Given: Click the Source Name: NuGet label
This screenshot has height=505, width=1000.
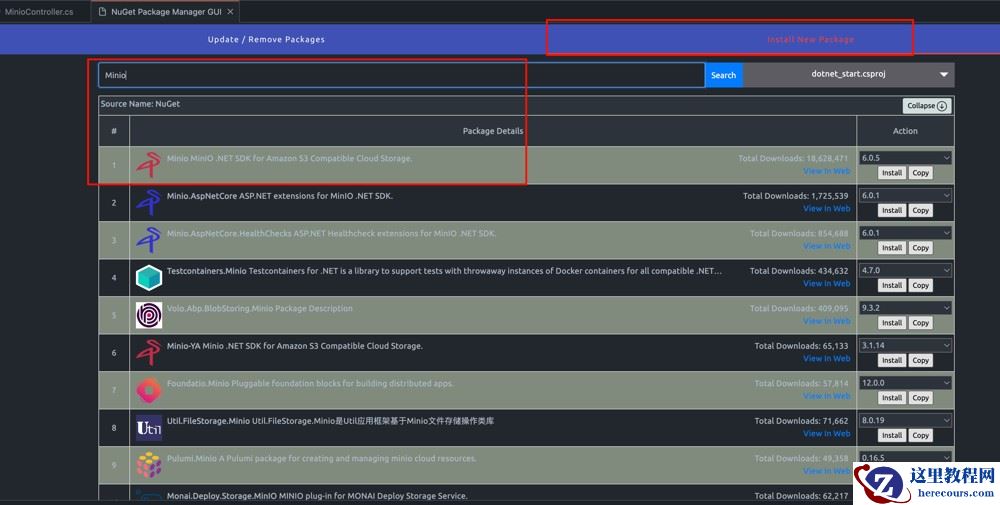Looking at the screenshot, I should pyautogui.click(x=140, y=104).
